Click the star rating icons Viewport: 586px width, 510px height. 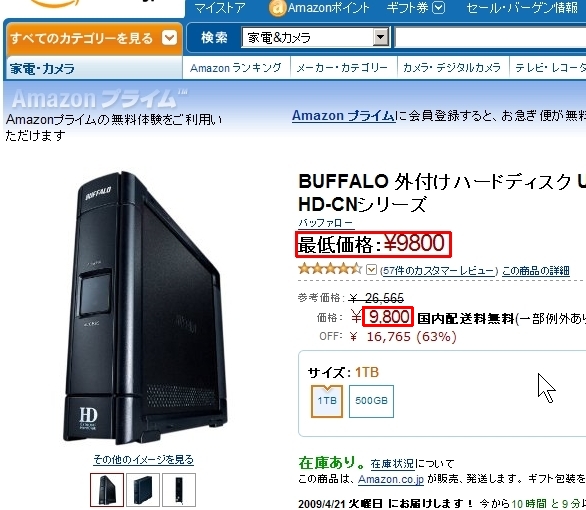(330, 269)
